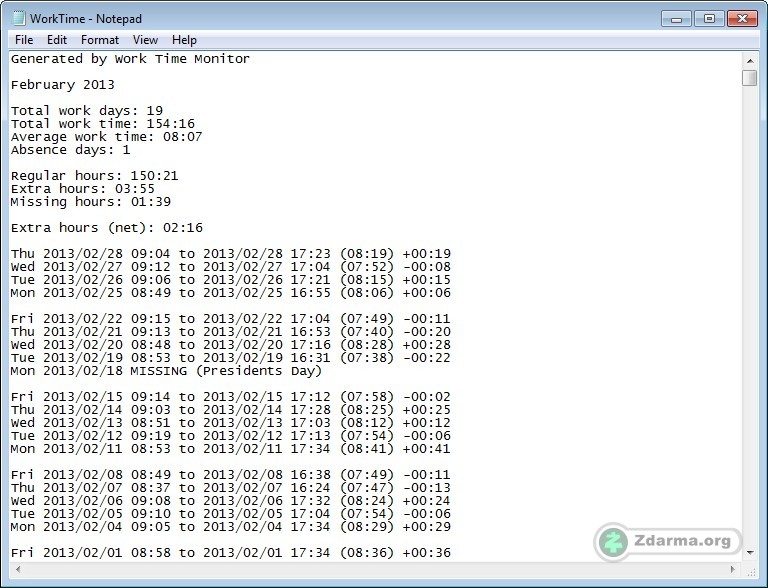Open the Help menu
Image resolution: width=768 pixels, height=588 pixels.
[184, 40]
